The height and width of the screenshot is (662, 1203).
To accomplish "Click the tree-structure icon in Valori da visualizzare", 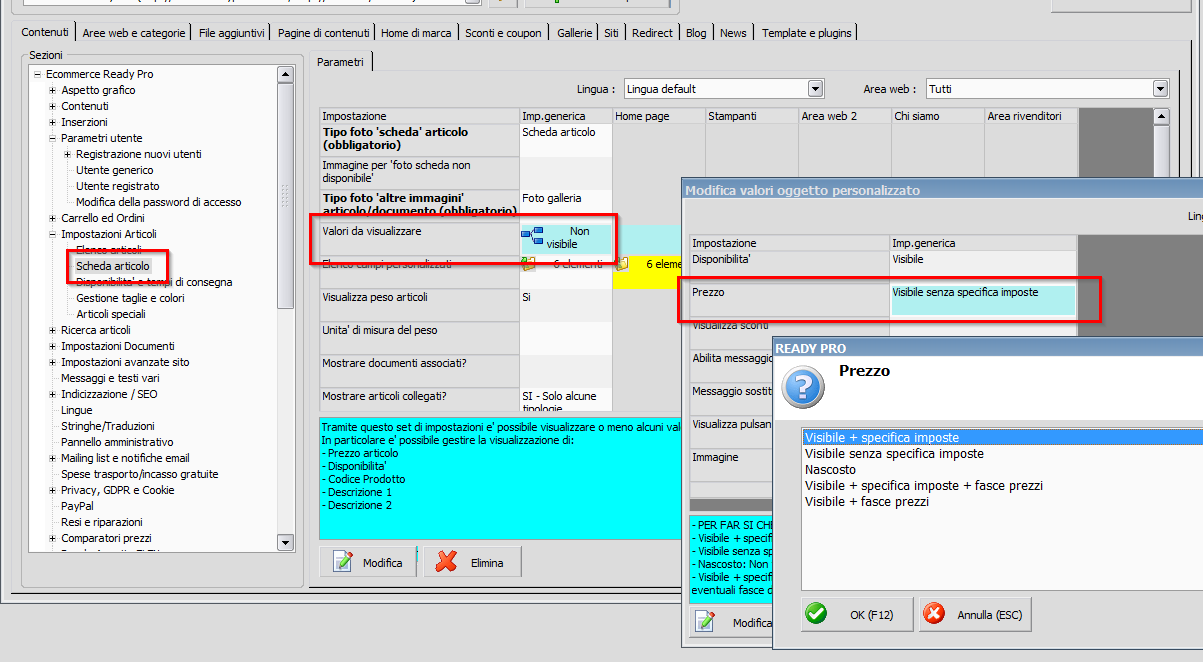I will 532,236.
